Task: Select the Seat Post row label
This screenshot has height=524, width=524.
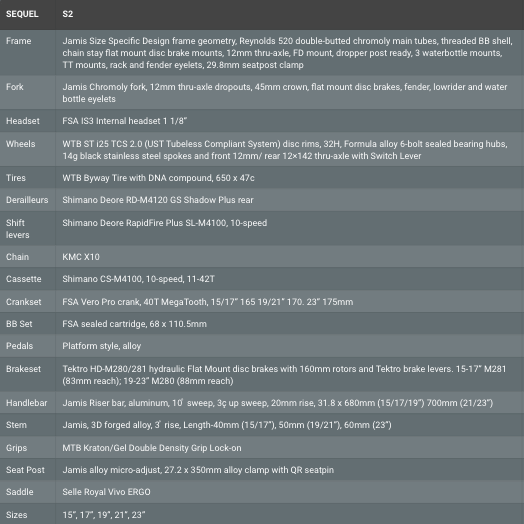Action: (25, 470)
